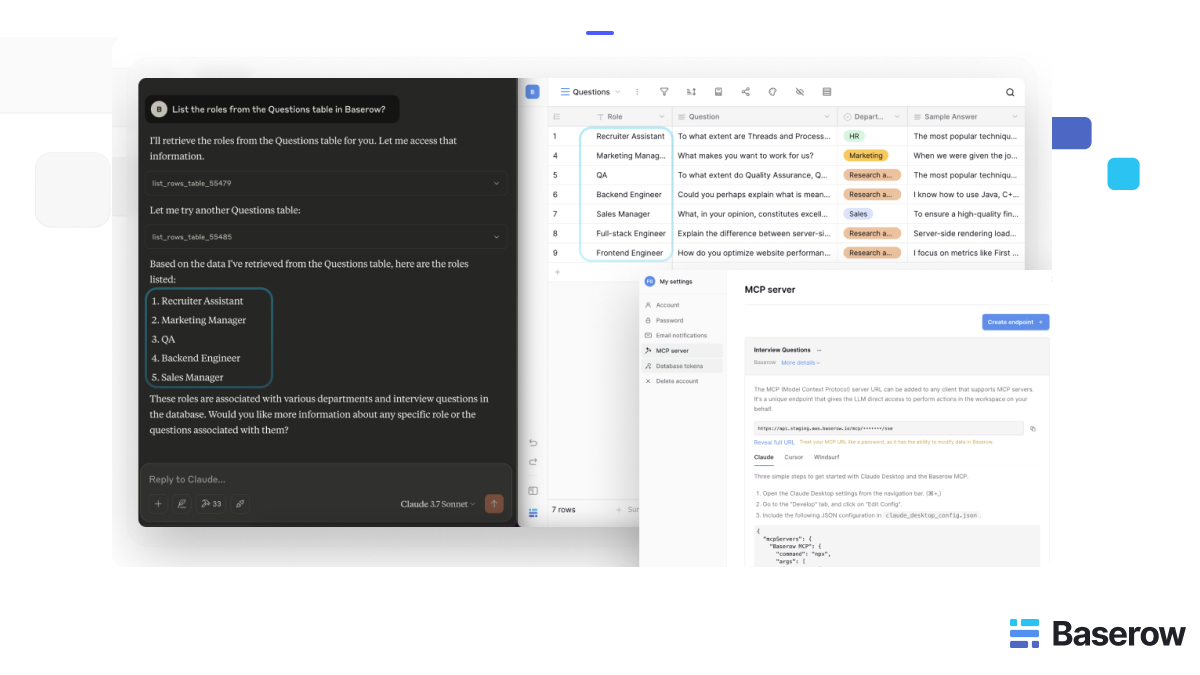Open the Sample Answer column dropdown arrow
This screenshot has height=675, width=1200.
[1015, 117]
